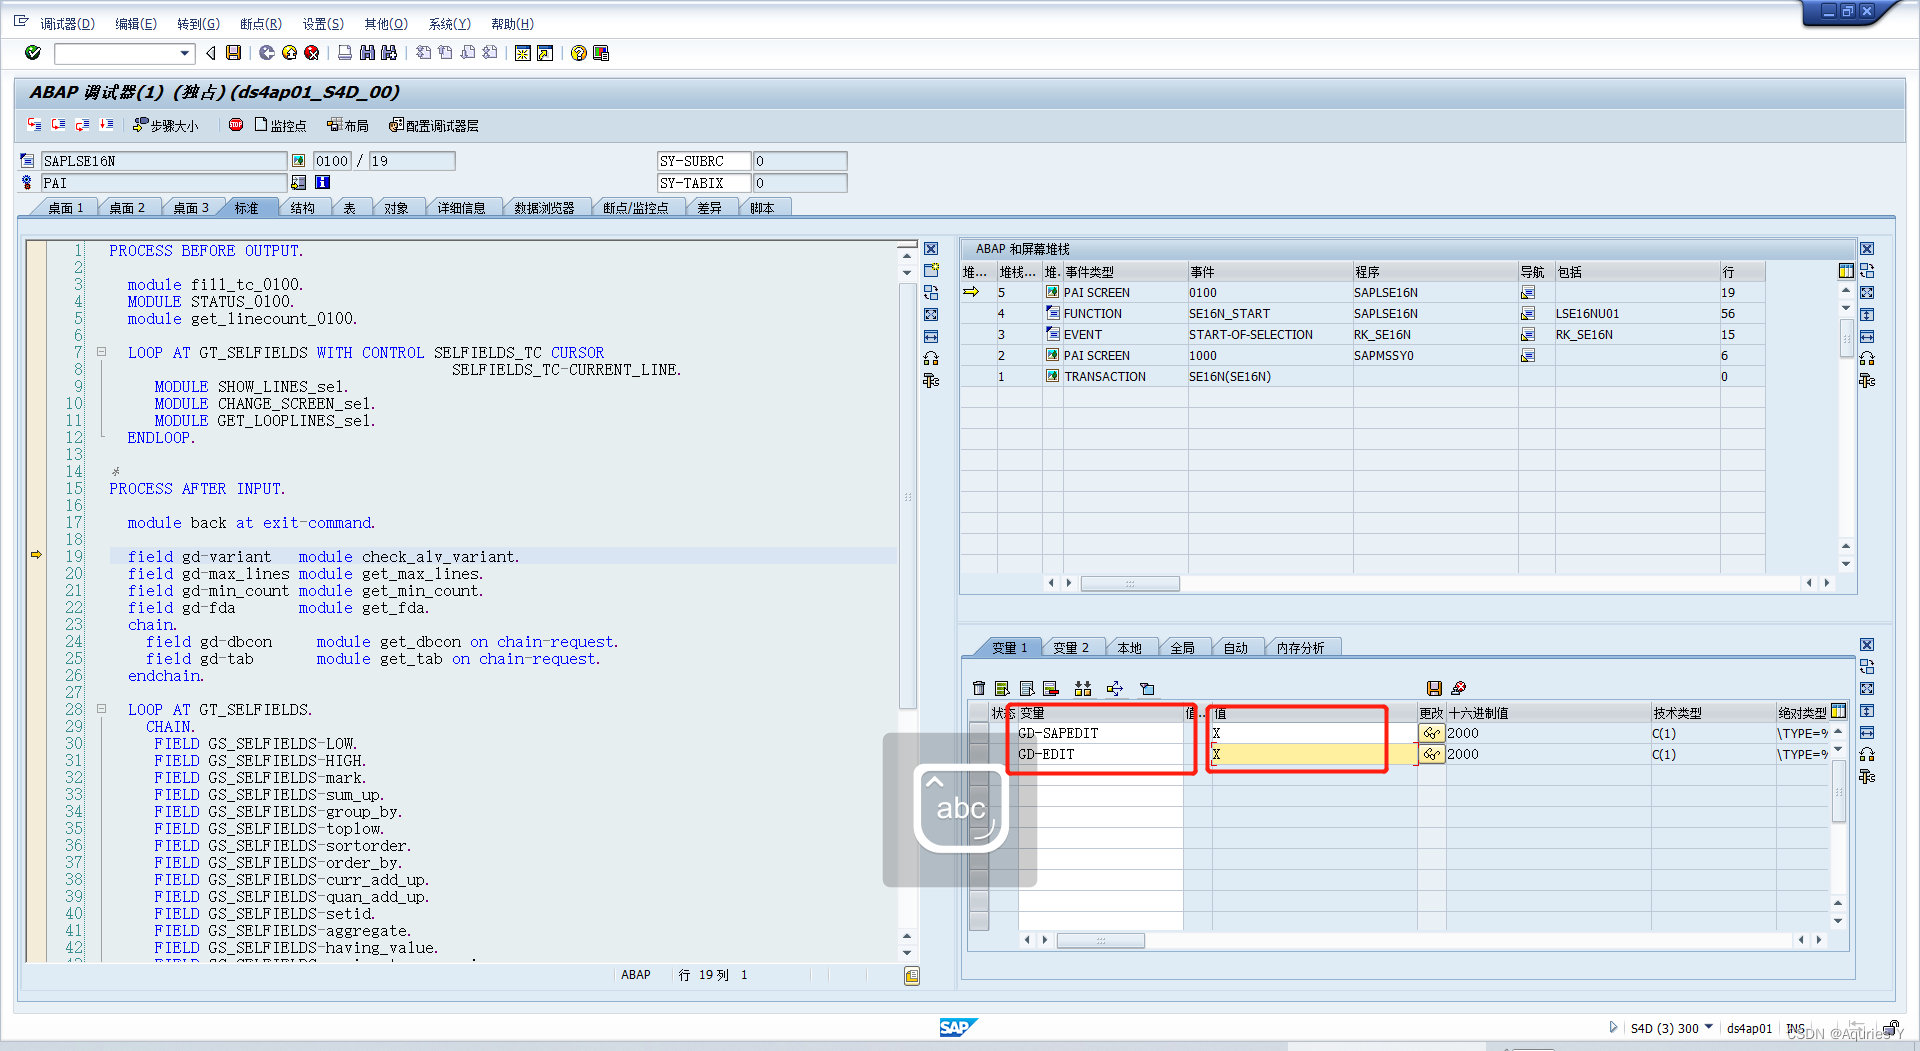Close the variables tool via its X icon

point(1867,645)
